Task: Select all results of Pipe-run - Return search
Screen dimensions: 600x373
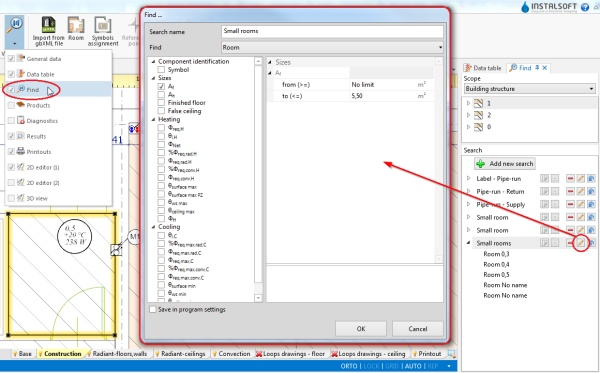Action: 544,192
